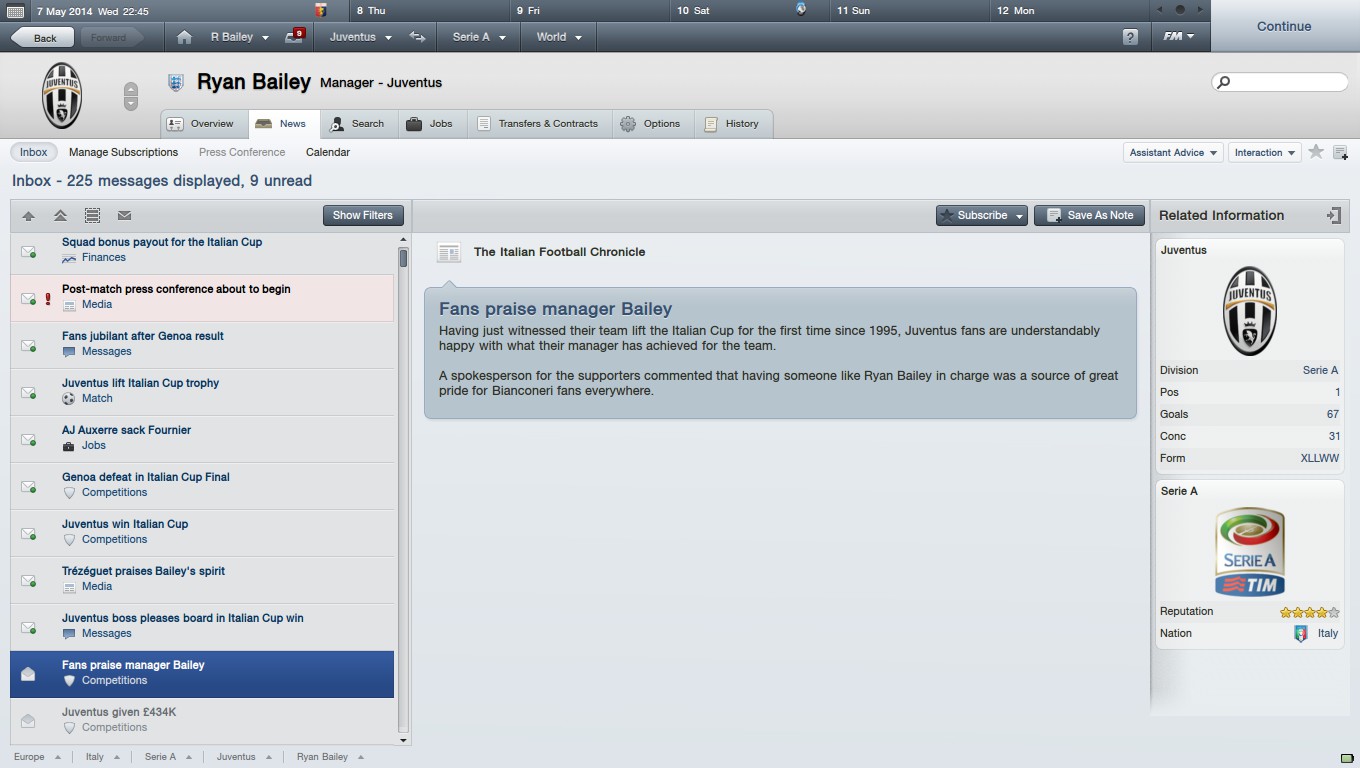Go to the home icon in navigation bar
The width and height of the screenshot is (1360, 768).
[x=184, y=37]
